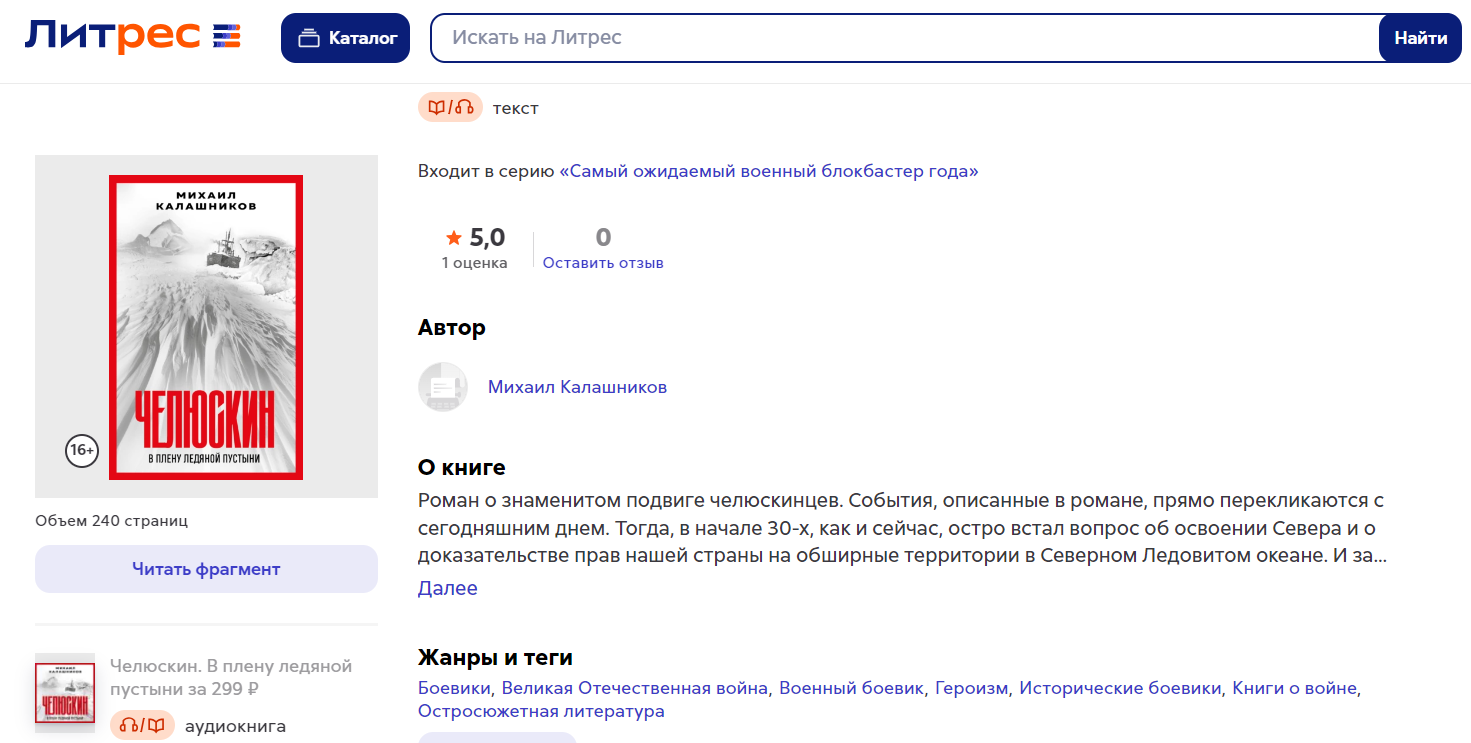Click the small audiobook cover thumbnail
Screen dimensions: 1471x743
[x=65, y=691]
